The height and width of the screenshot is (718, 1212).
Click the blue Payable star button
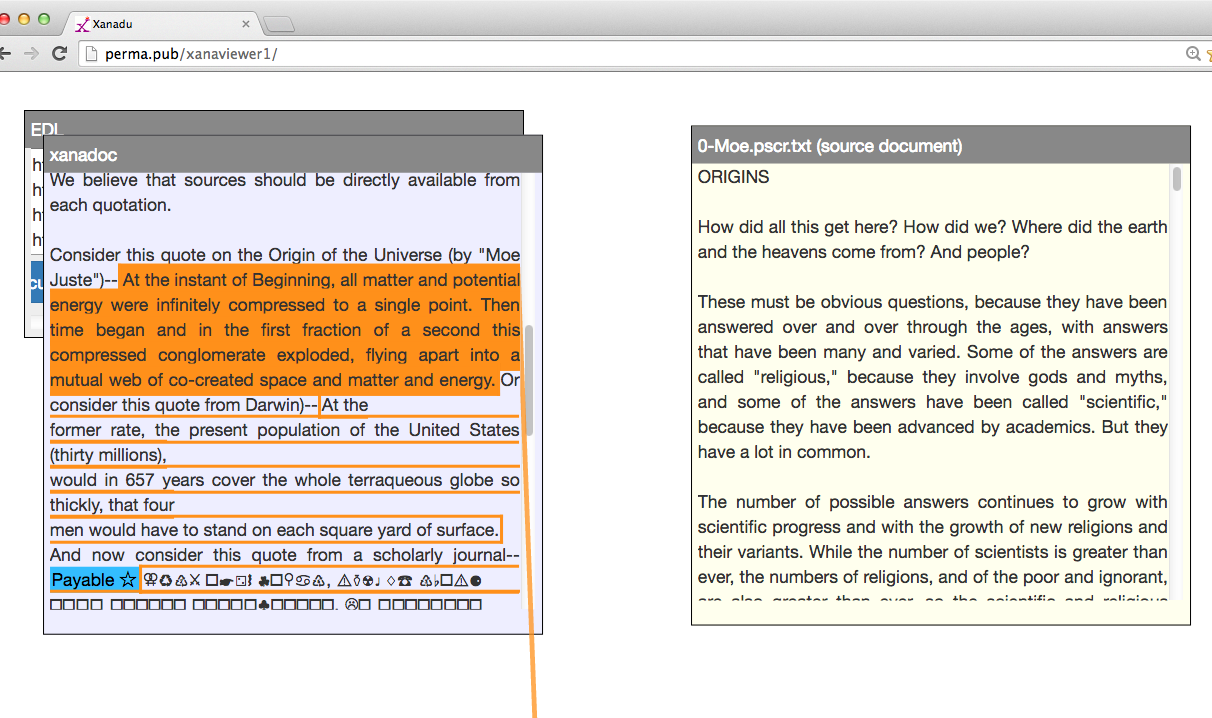pyautogui.click(x=94, y=580)
